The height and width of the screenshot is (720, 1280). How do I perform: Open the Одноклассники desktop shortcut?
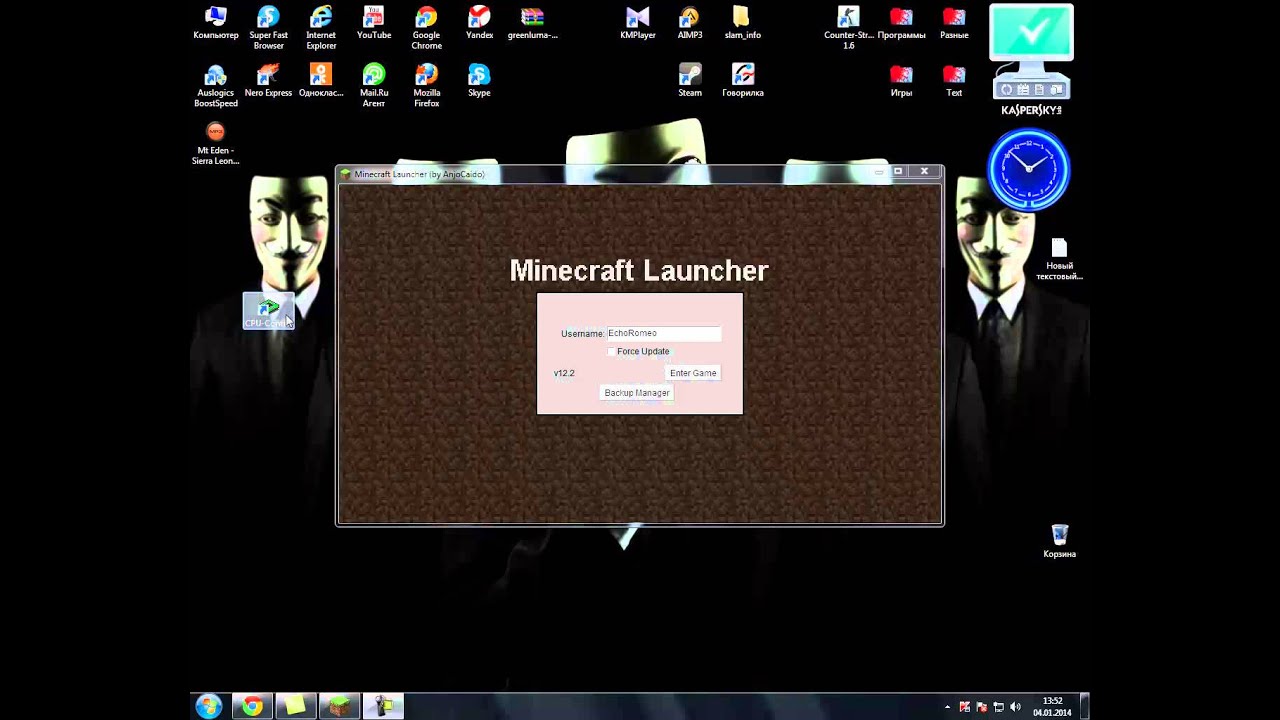click(321, 81)
